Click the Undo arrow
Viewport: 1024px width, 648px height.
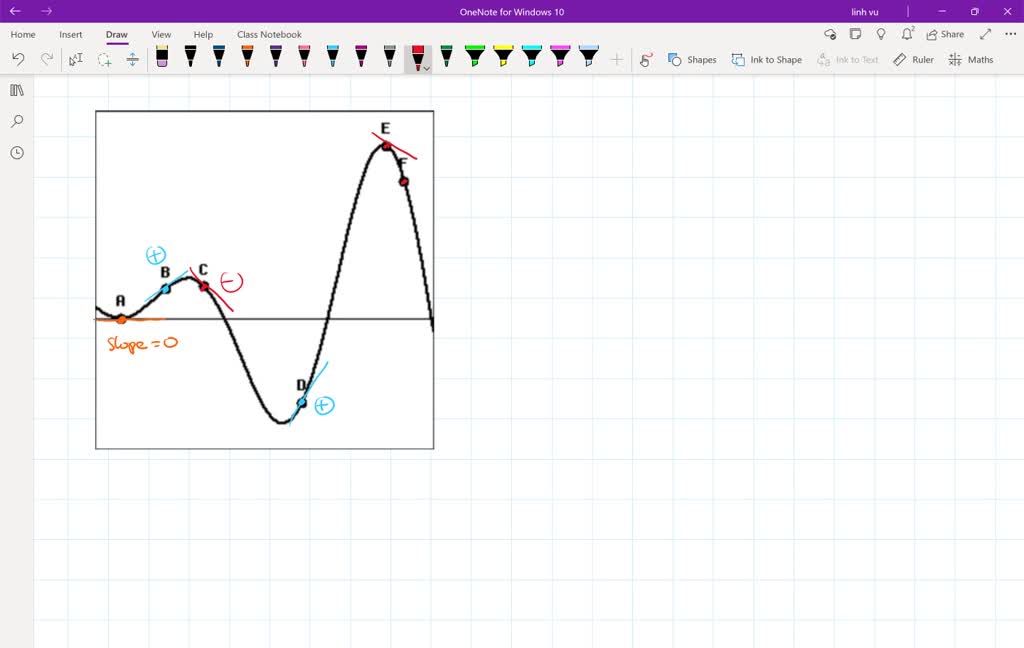tap(17, 58)
